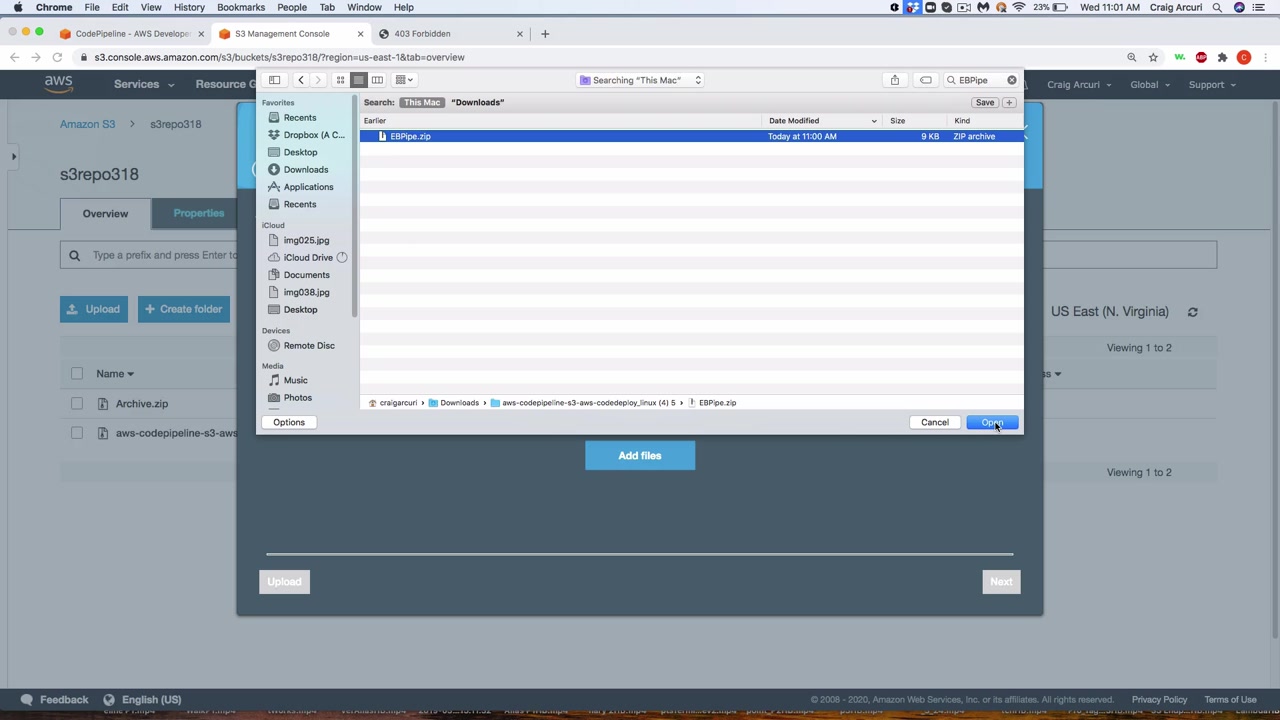Sort S3 objects by Name column
The image size is (1280, 720).
coord(114,374)
